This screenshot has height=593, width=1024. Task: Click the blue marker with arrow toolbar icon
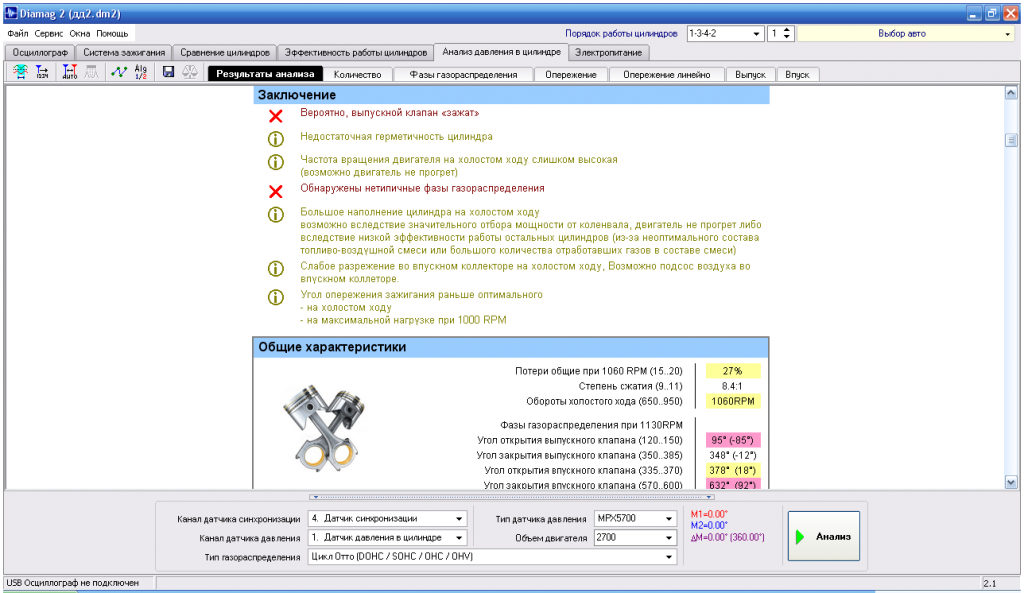click(x=42, y=72)
